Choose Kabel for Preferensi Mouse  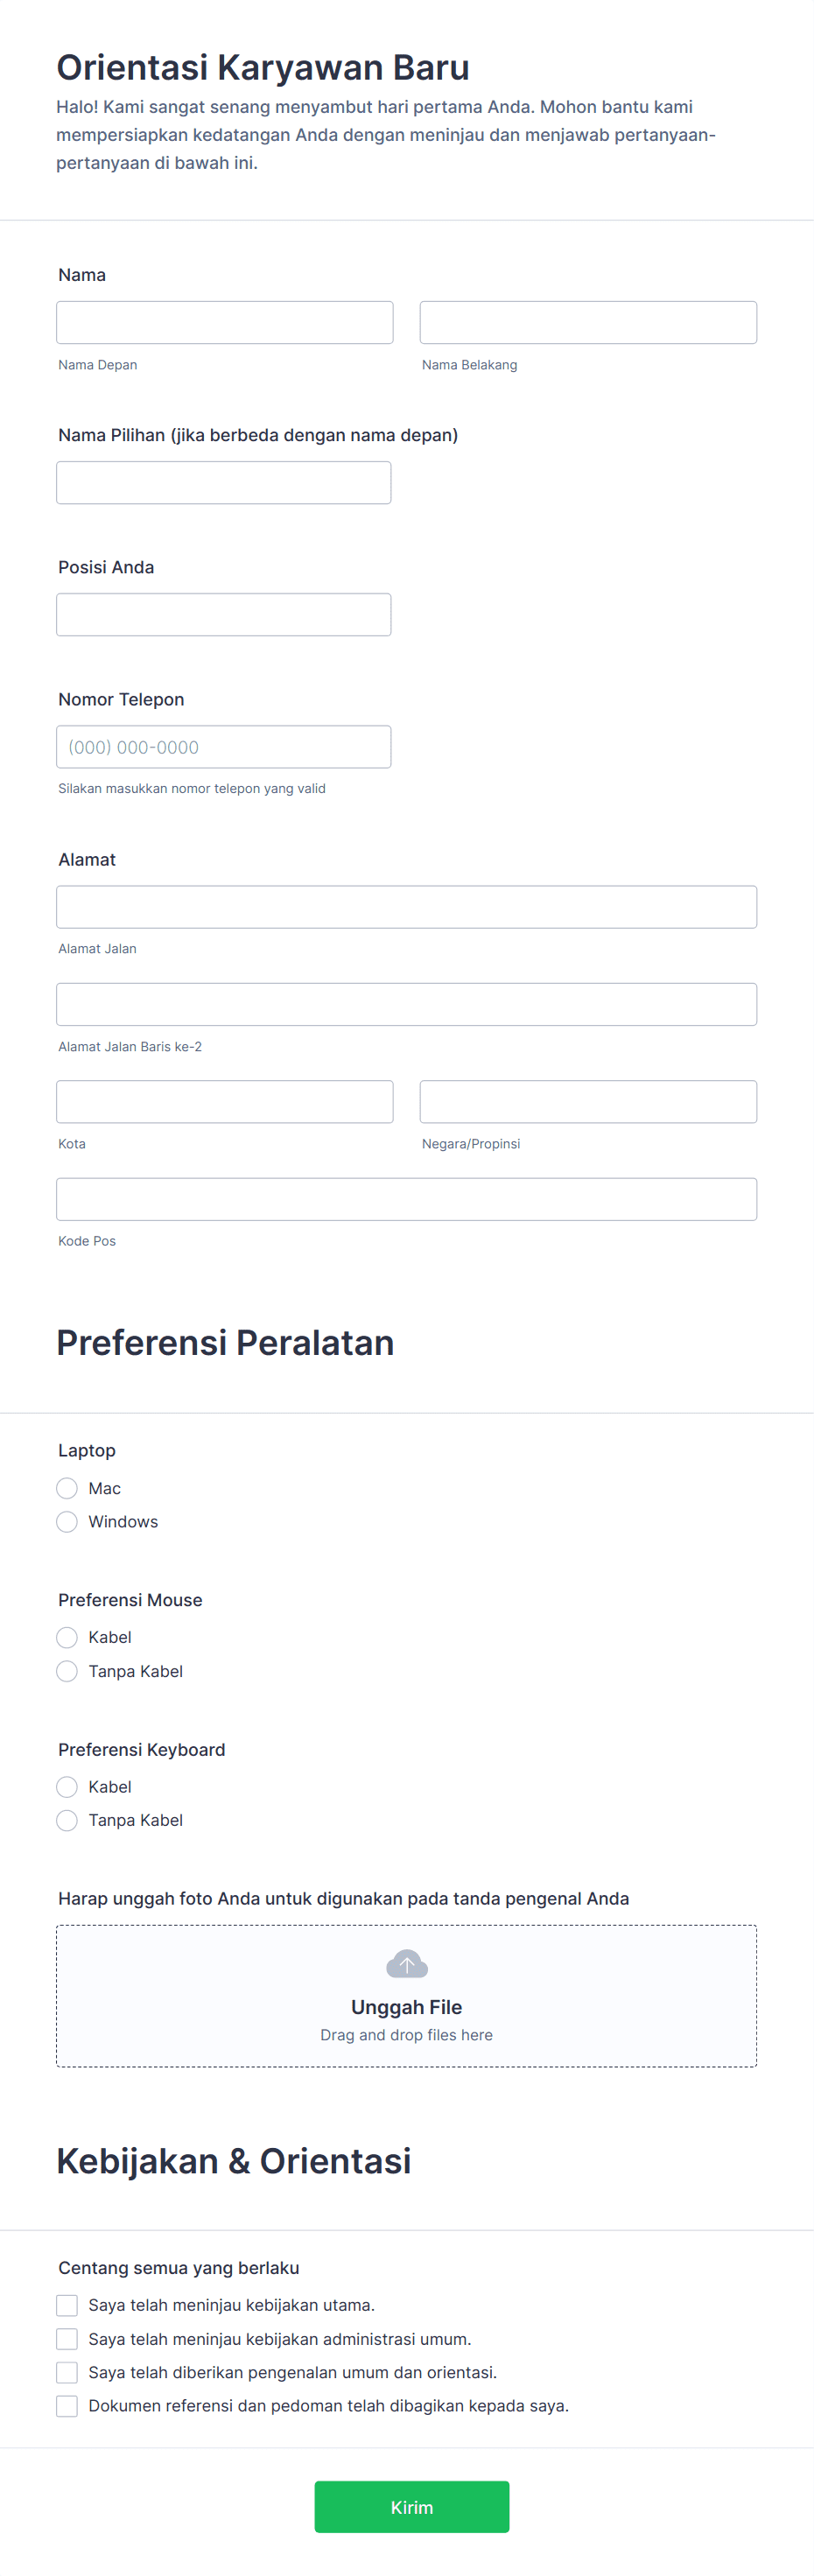[x=67, y=1637]
